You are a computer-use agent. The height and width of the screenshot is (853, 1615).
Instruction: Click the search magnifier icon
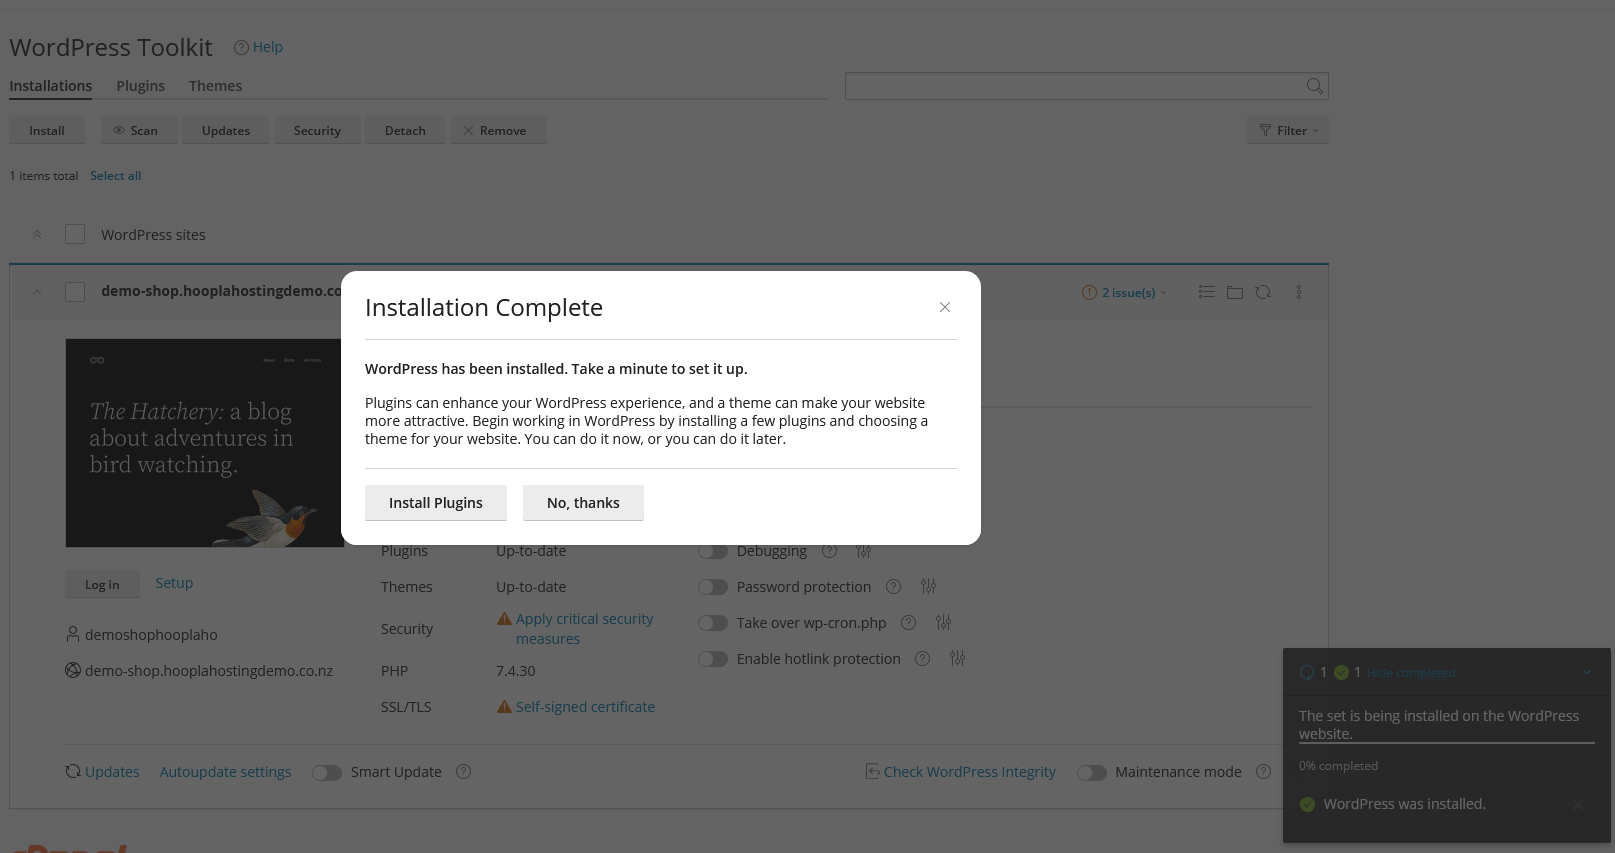pos(1314,86)
